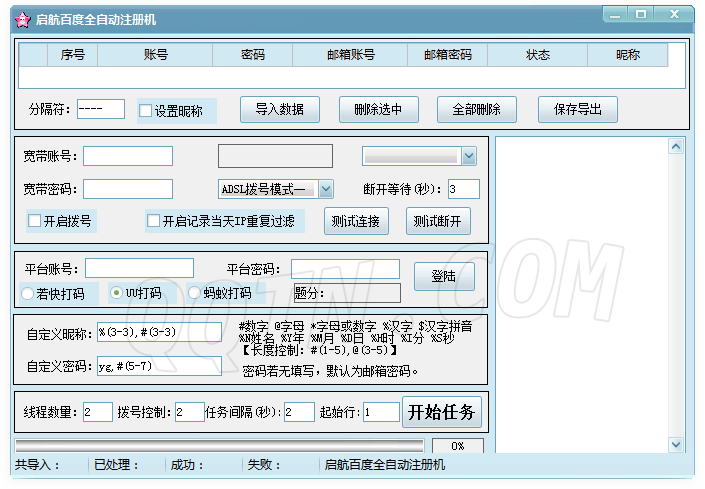Start the task with 开始任务 button
Viewport: 705px width, 489px height.
click(x=441, y=411)
